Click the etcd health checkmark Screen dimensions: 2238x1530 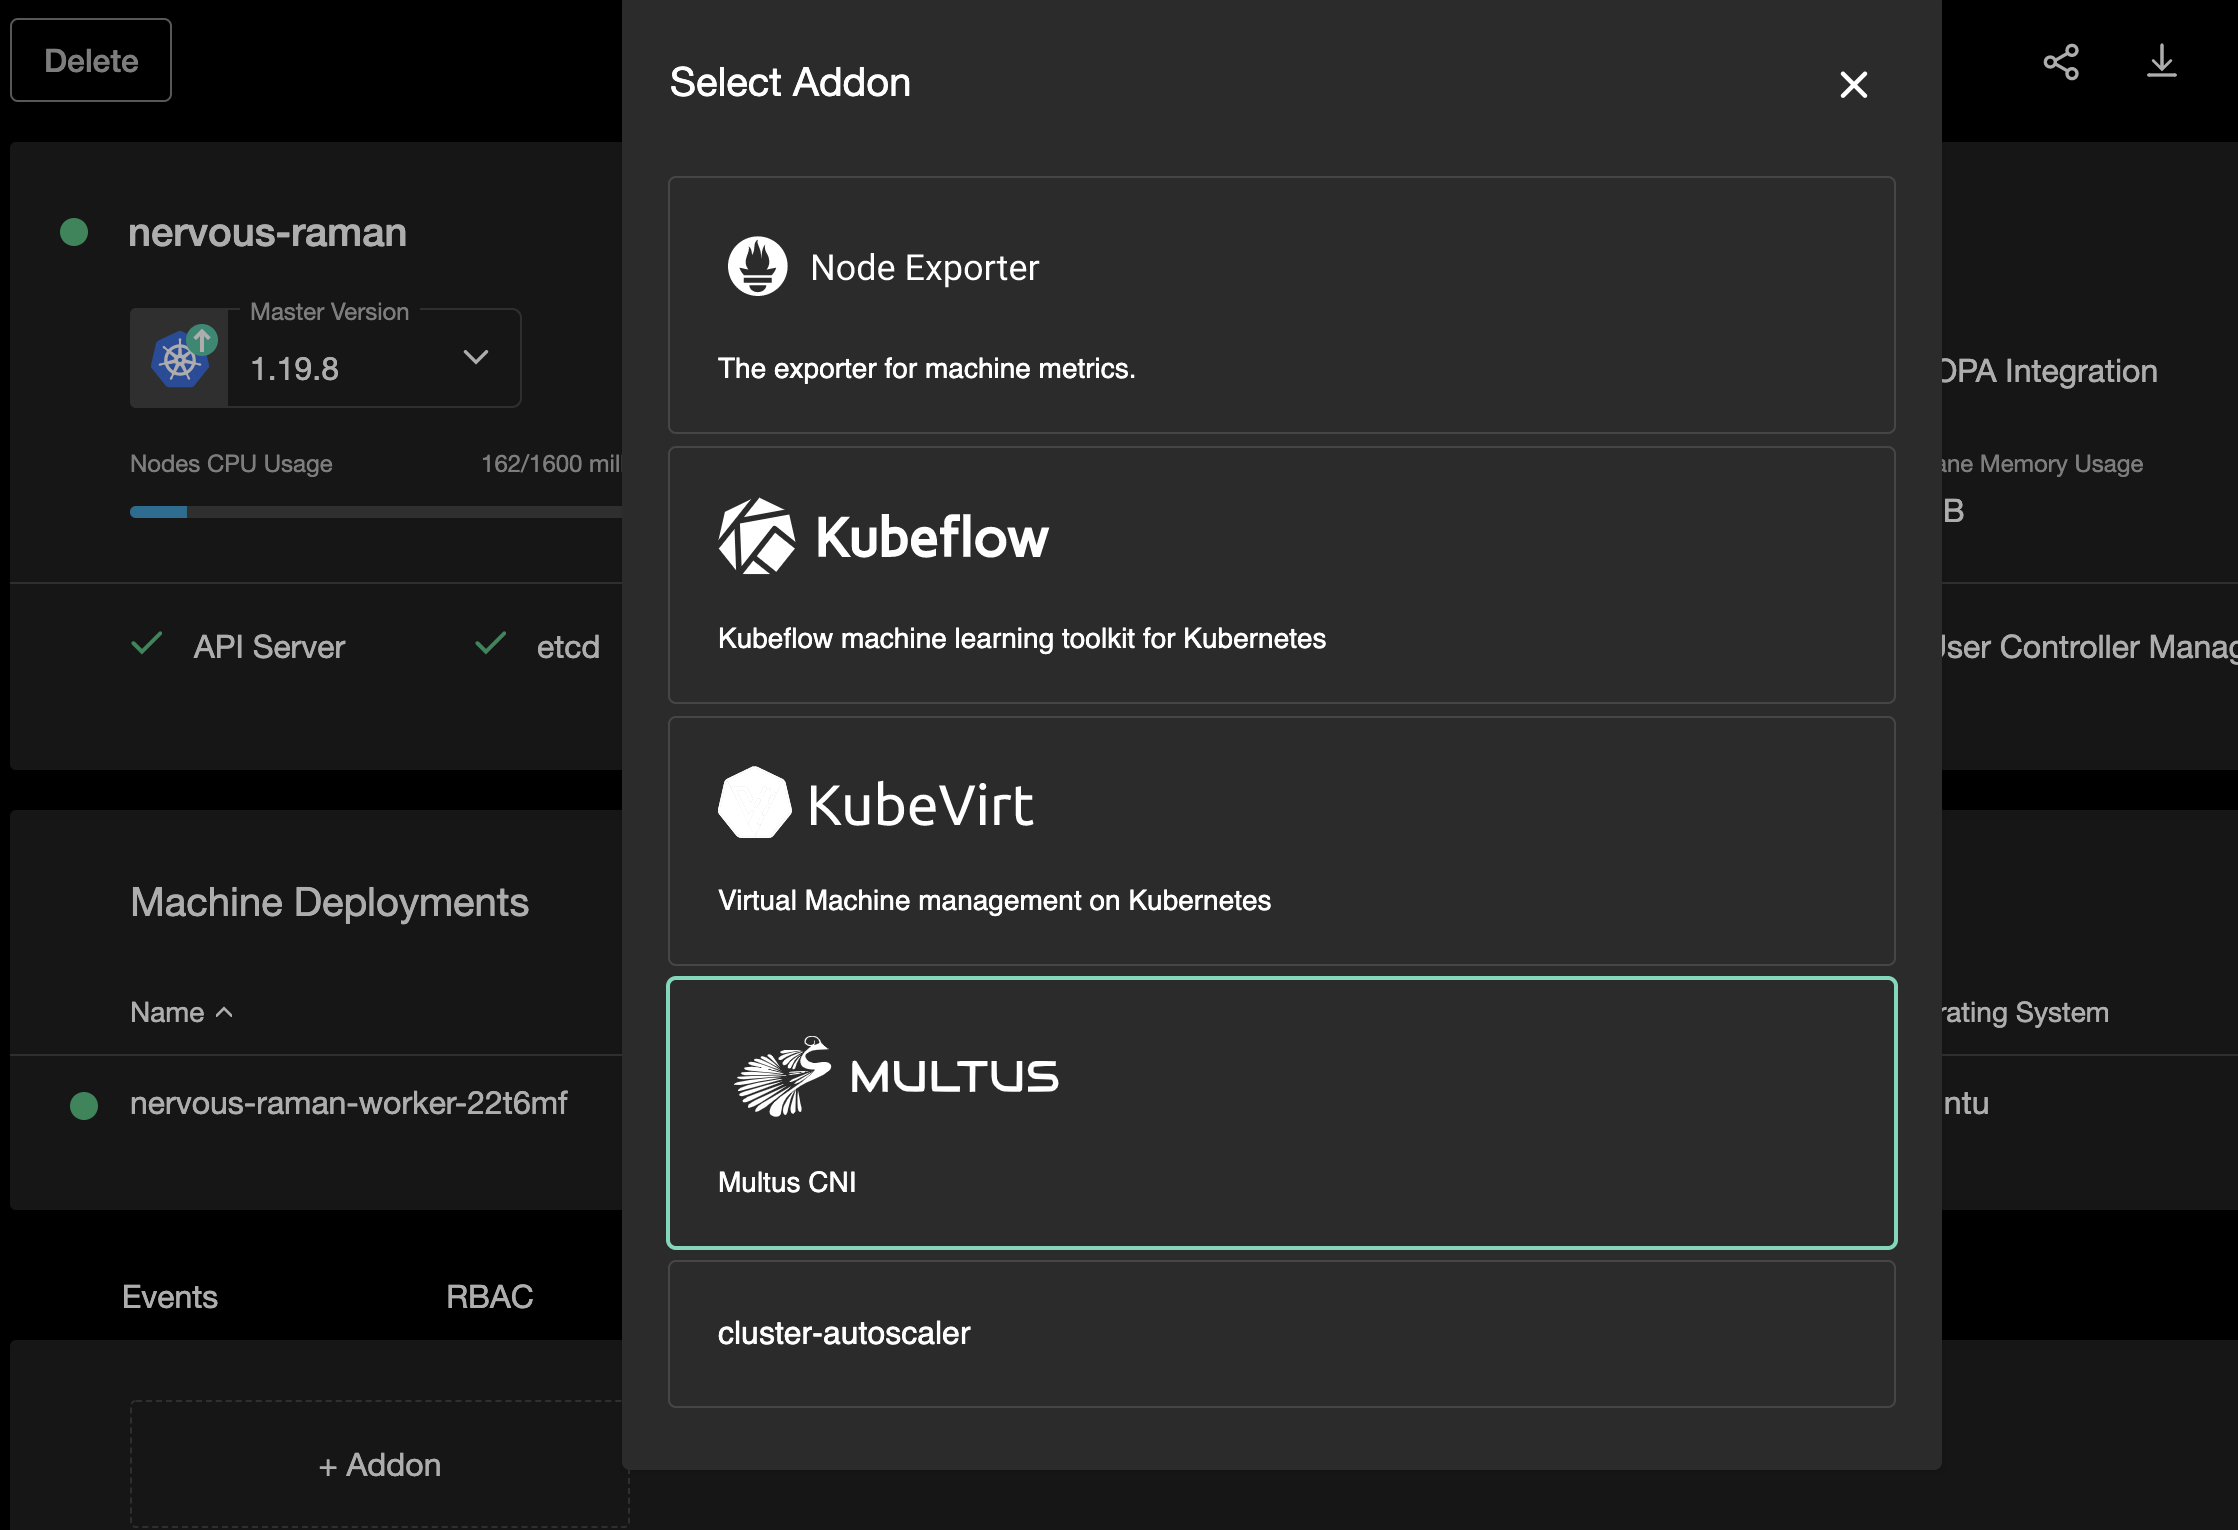click(x=490, y=645)
